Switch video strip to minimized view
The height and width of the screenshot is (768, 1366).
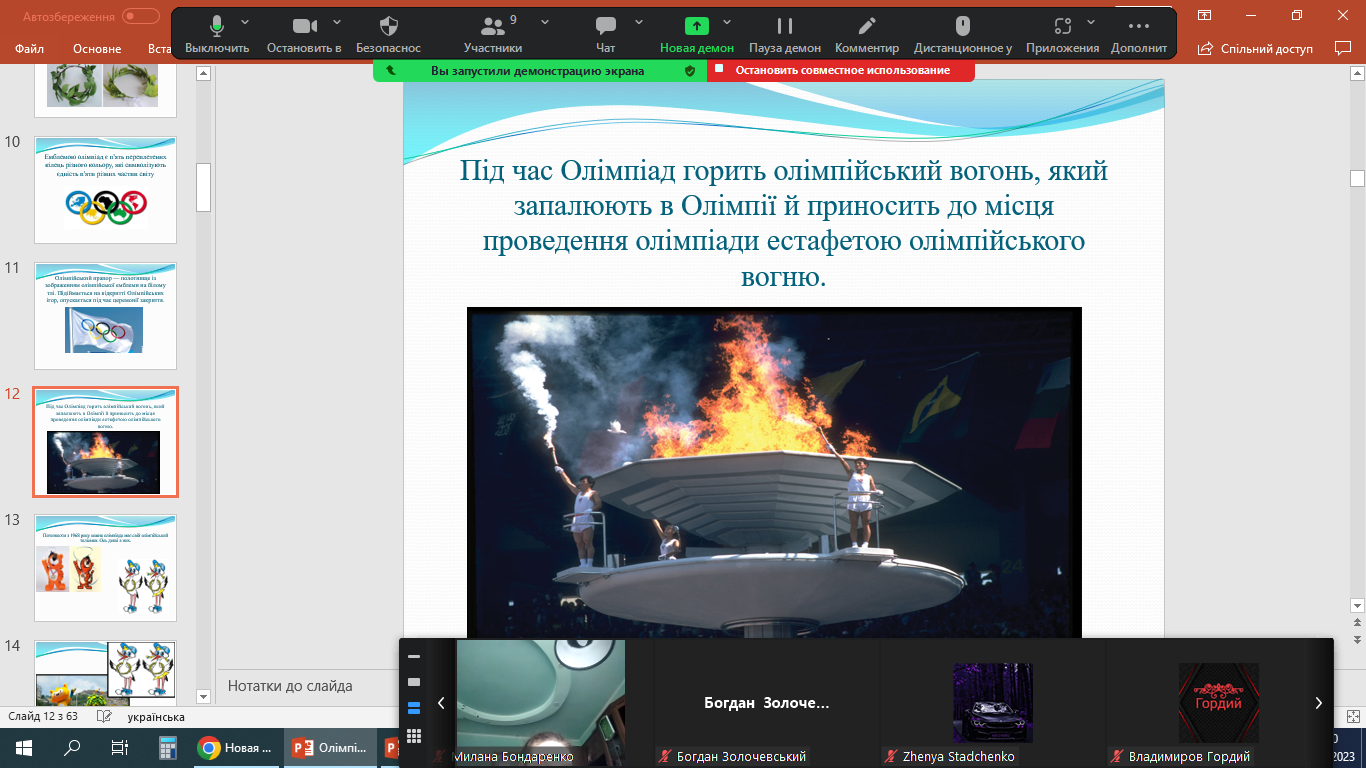click(x=414, y=657)
